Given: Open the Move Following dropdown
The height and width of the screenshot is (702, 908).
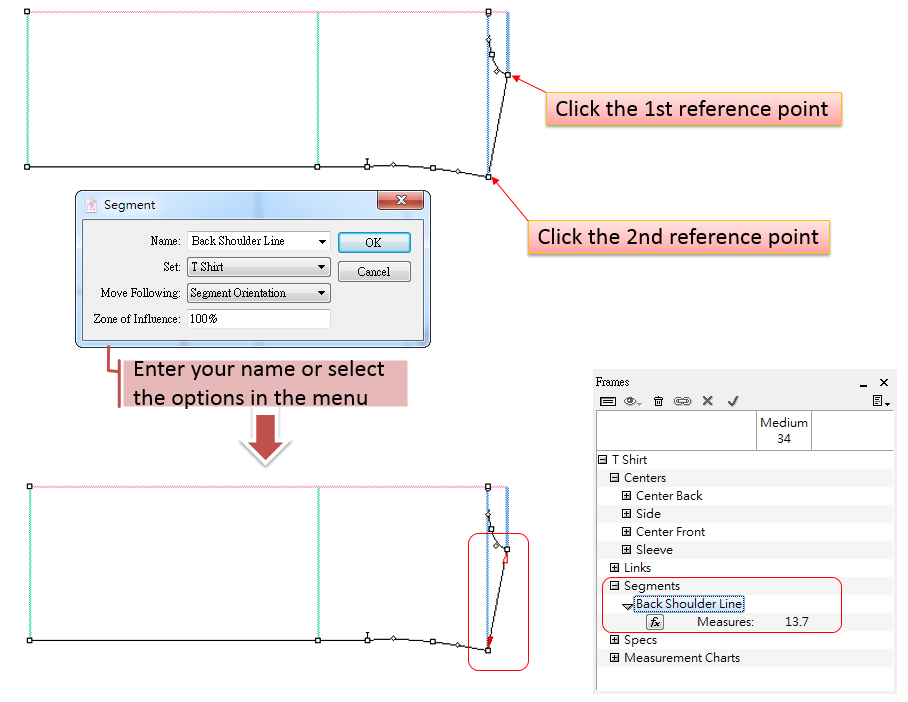Looking at the screenshot, I should click(321, 293).
